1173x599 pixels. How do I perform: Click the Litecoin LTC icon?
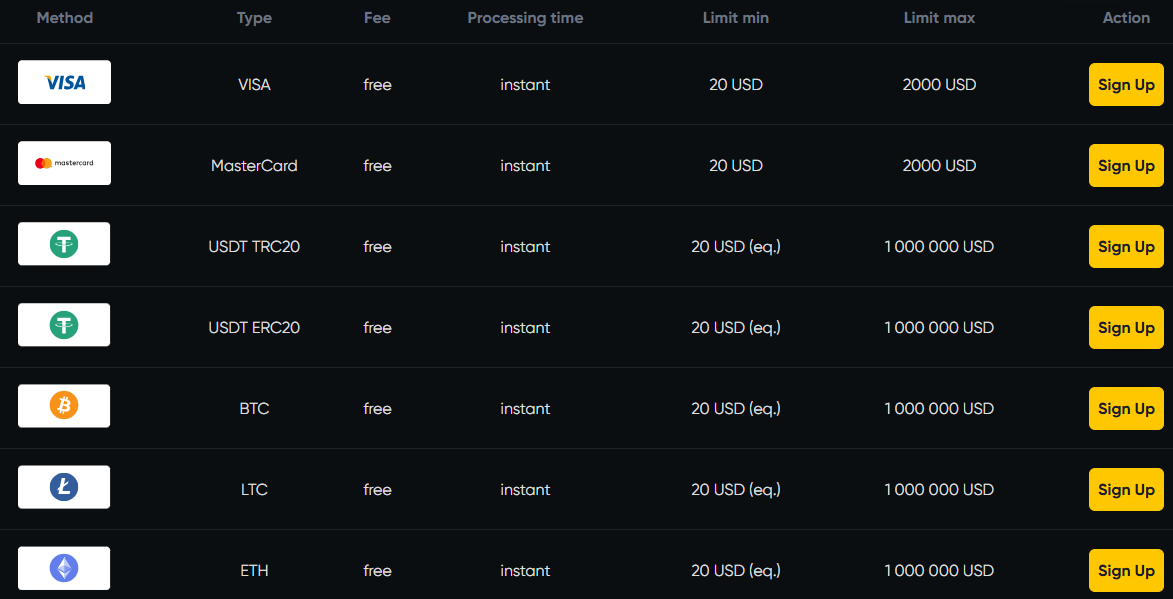64,487
